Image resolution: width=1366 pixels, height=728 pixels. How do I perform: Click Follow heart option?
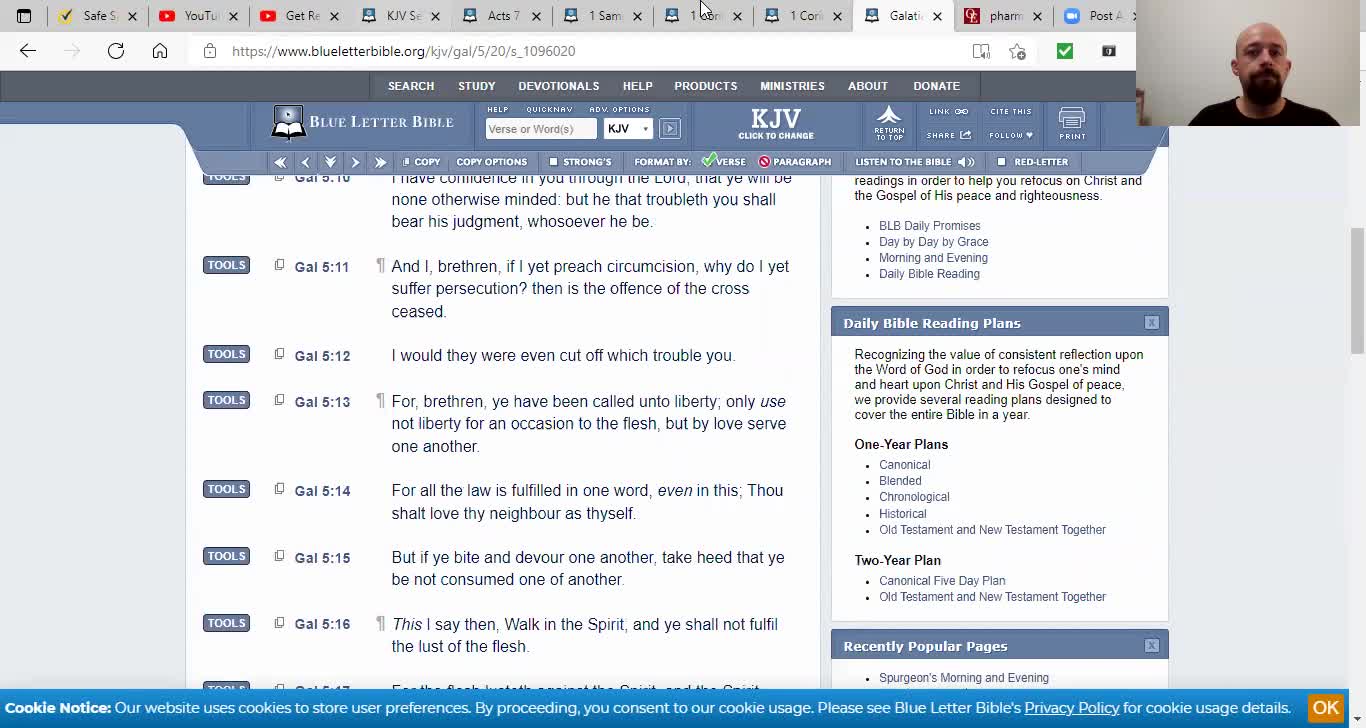coord(1011,135)
